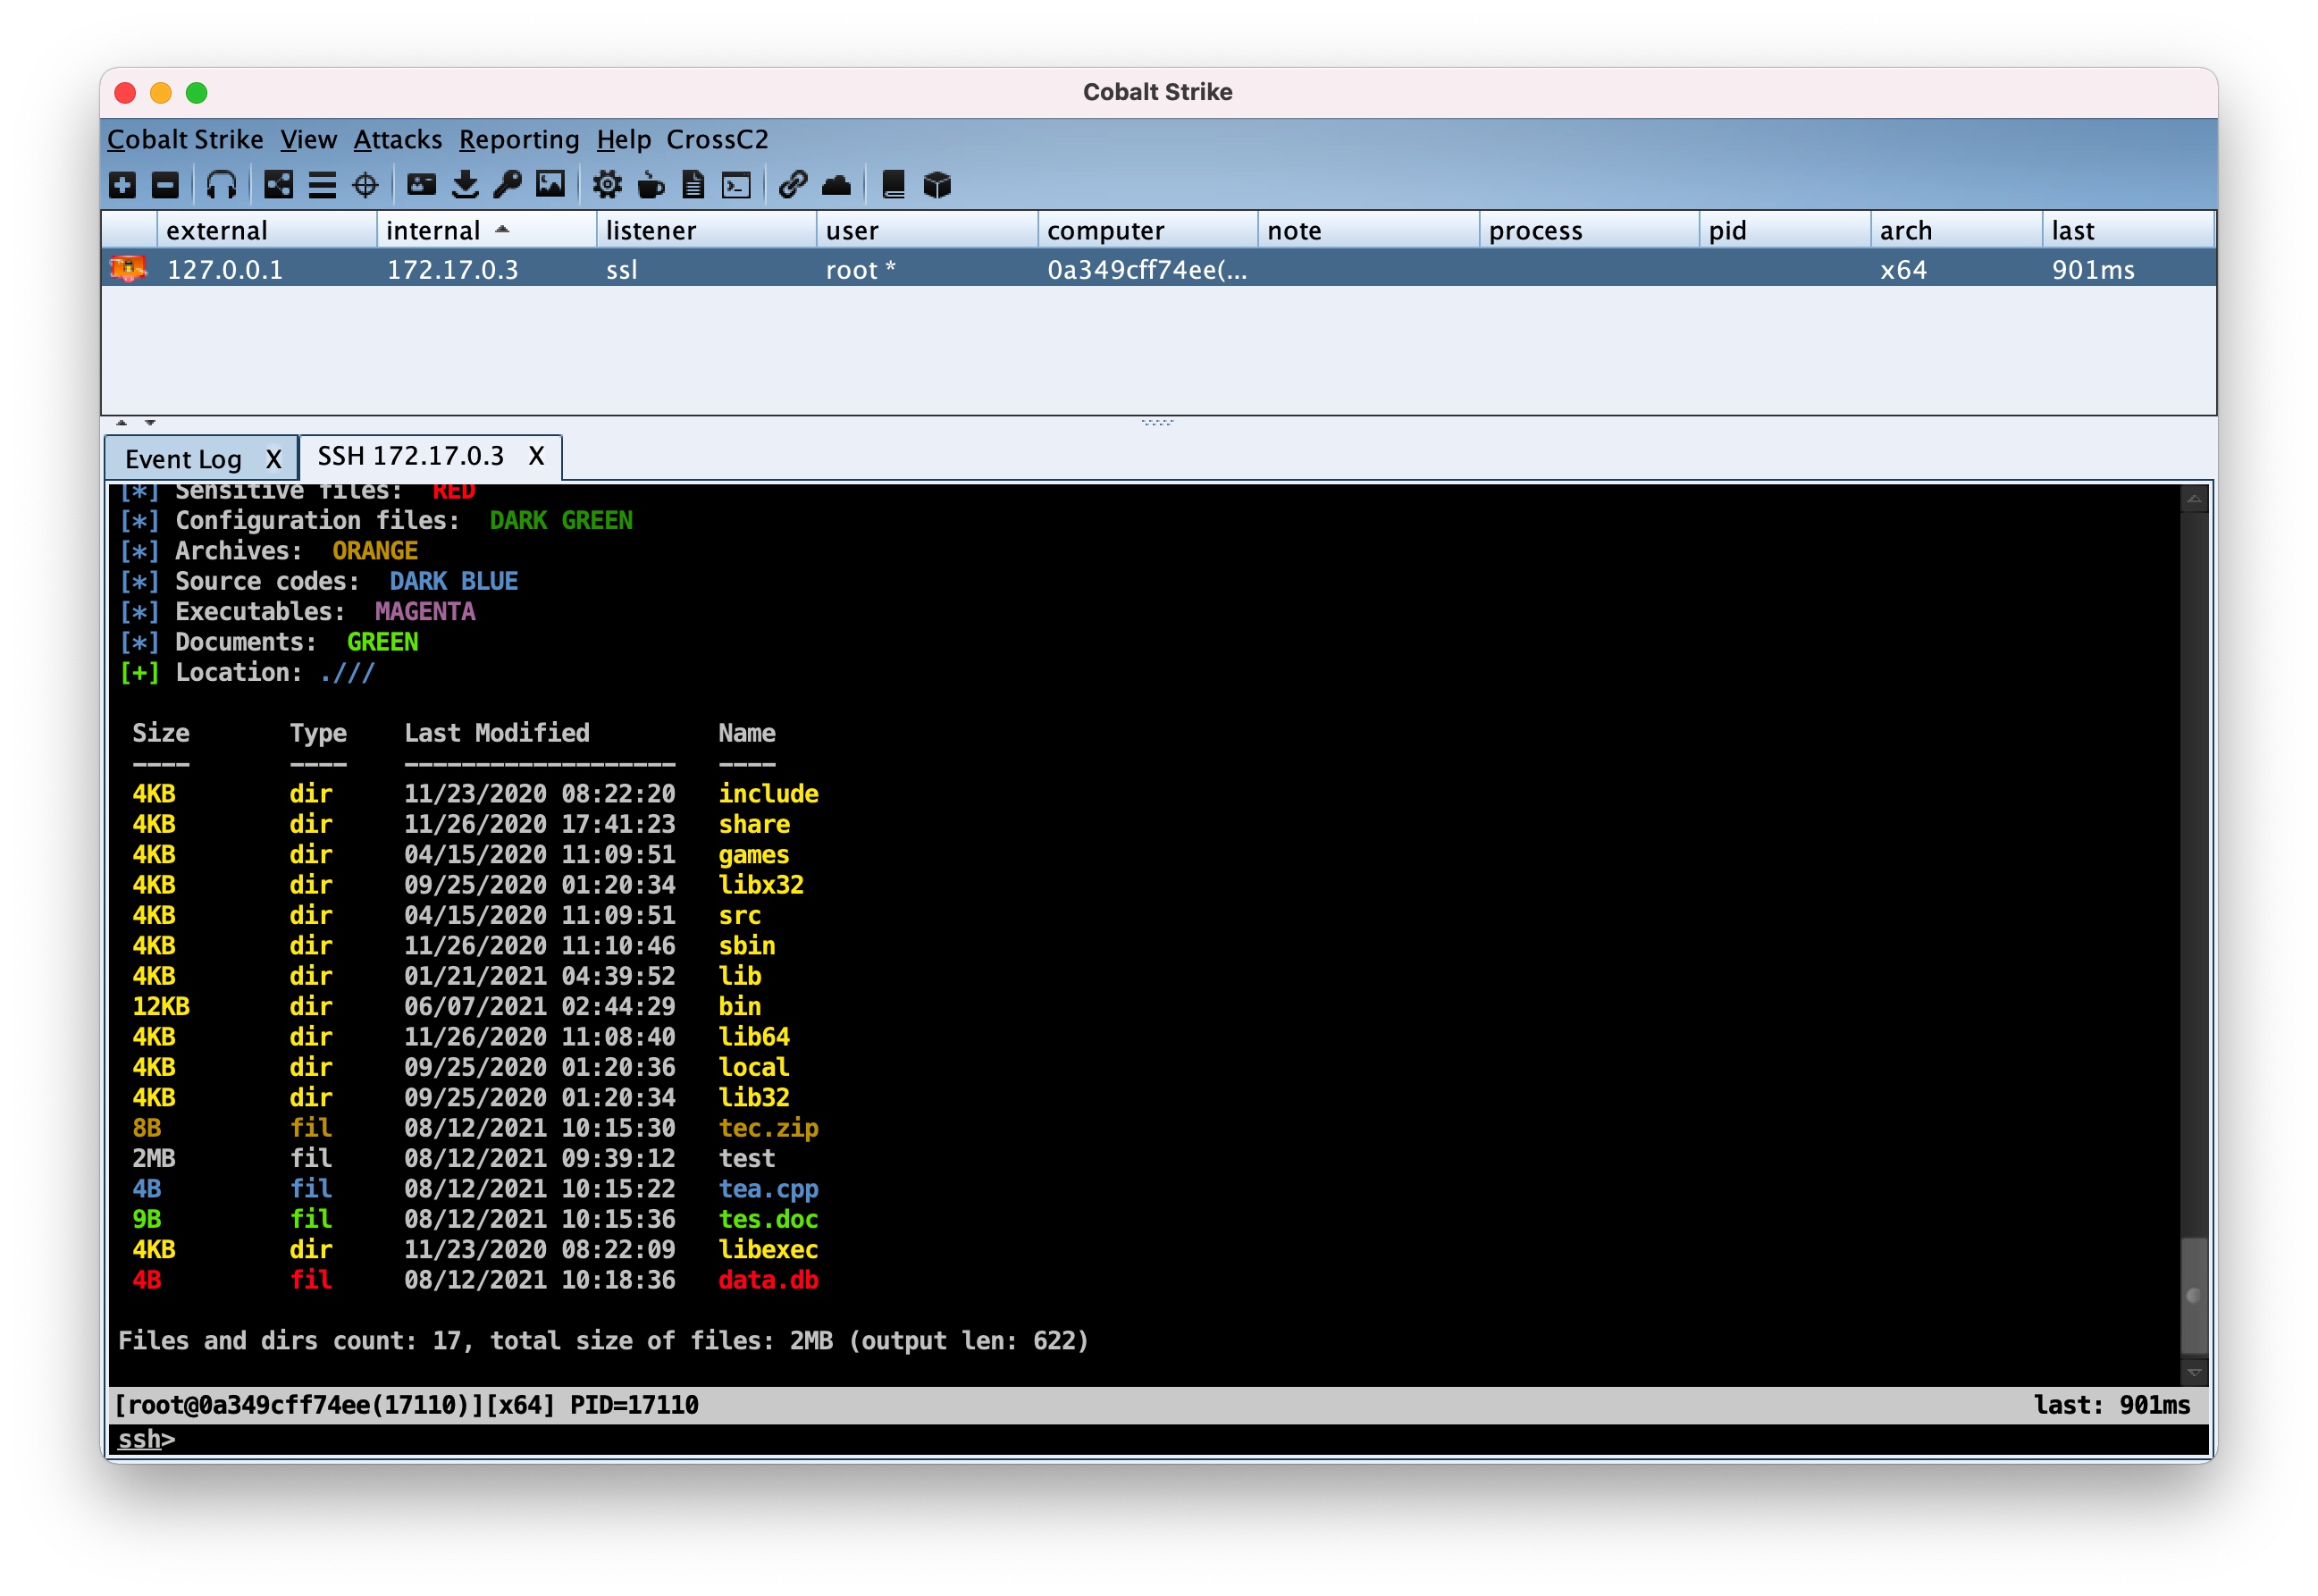This screenshot has height=1596, width=2318.
Task: Click the headphones listeners icon
Action: (221, 185)
